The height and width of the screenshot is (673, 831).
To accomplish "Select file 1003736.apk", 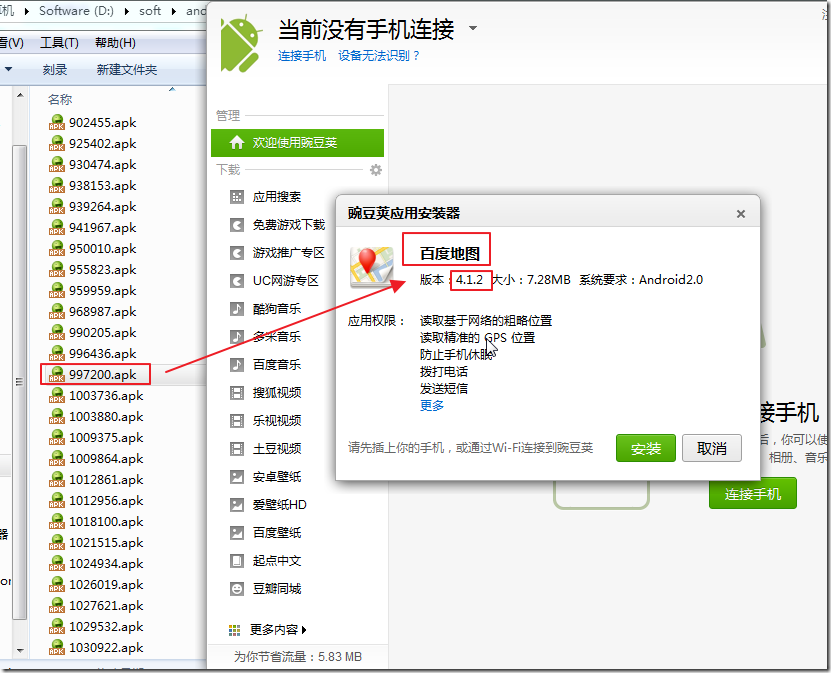I will tap(106, 396).
